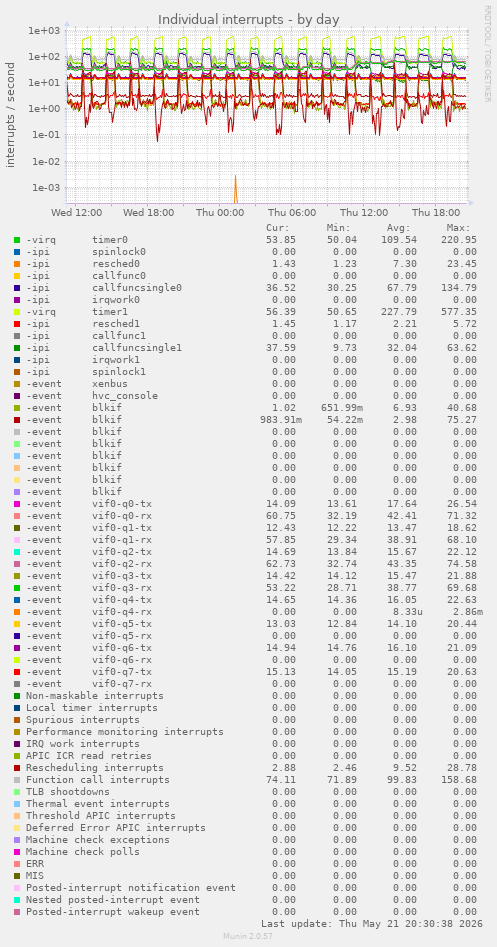Click the timer0 green legend swatch
The width and height of the screenshot is (497, 947).
(x=17, y=240)
